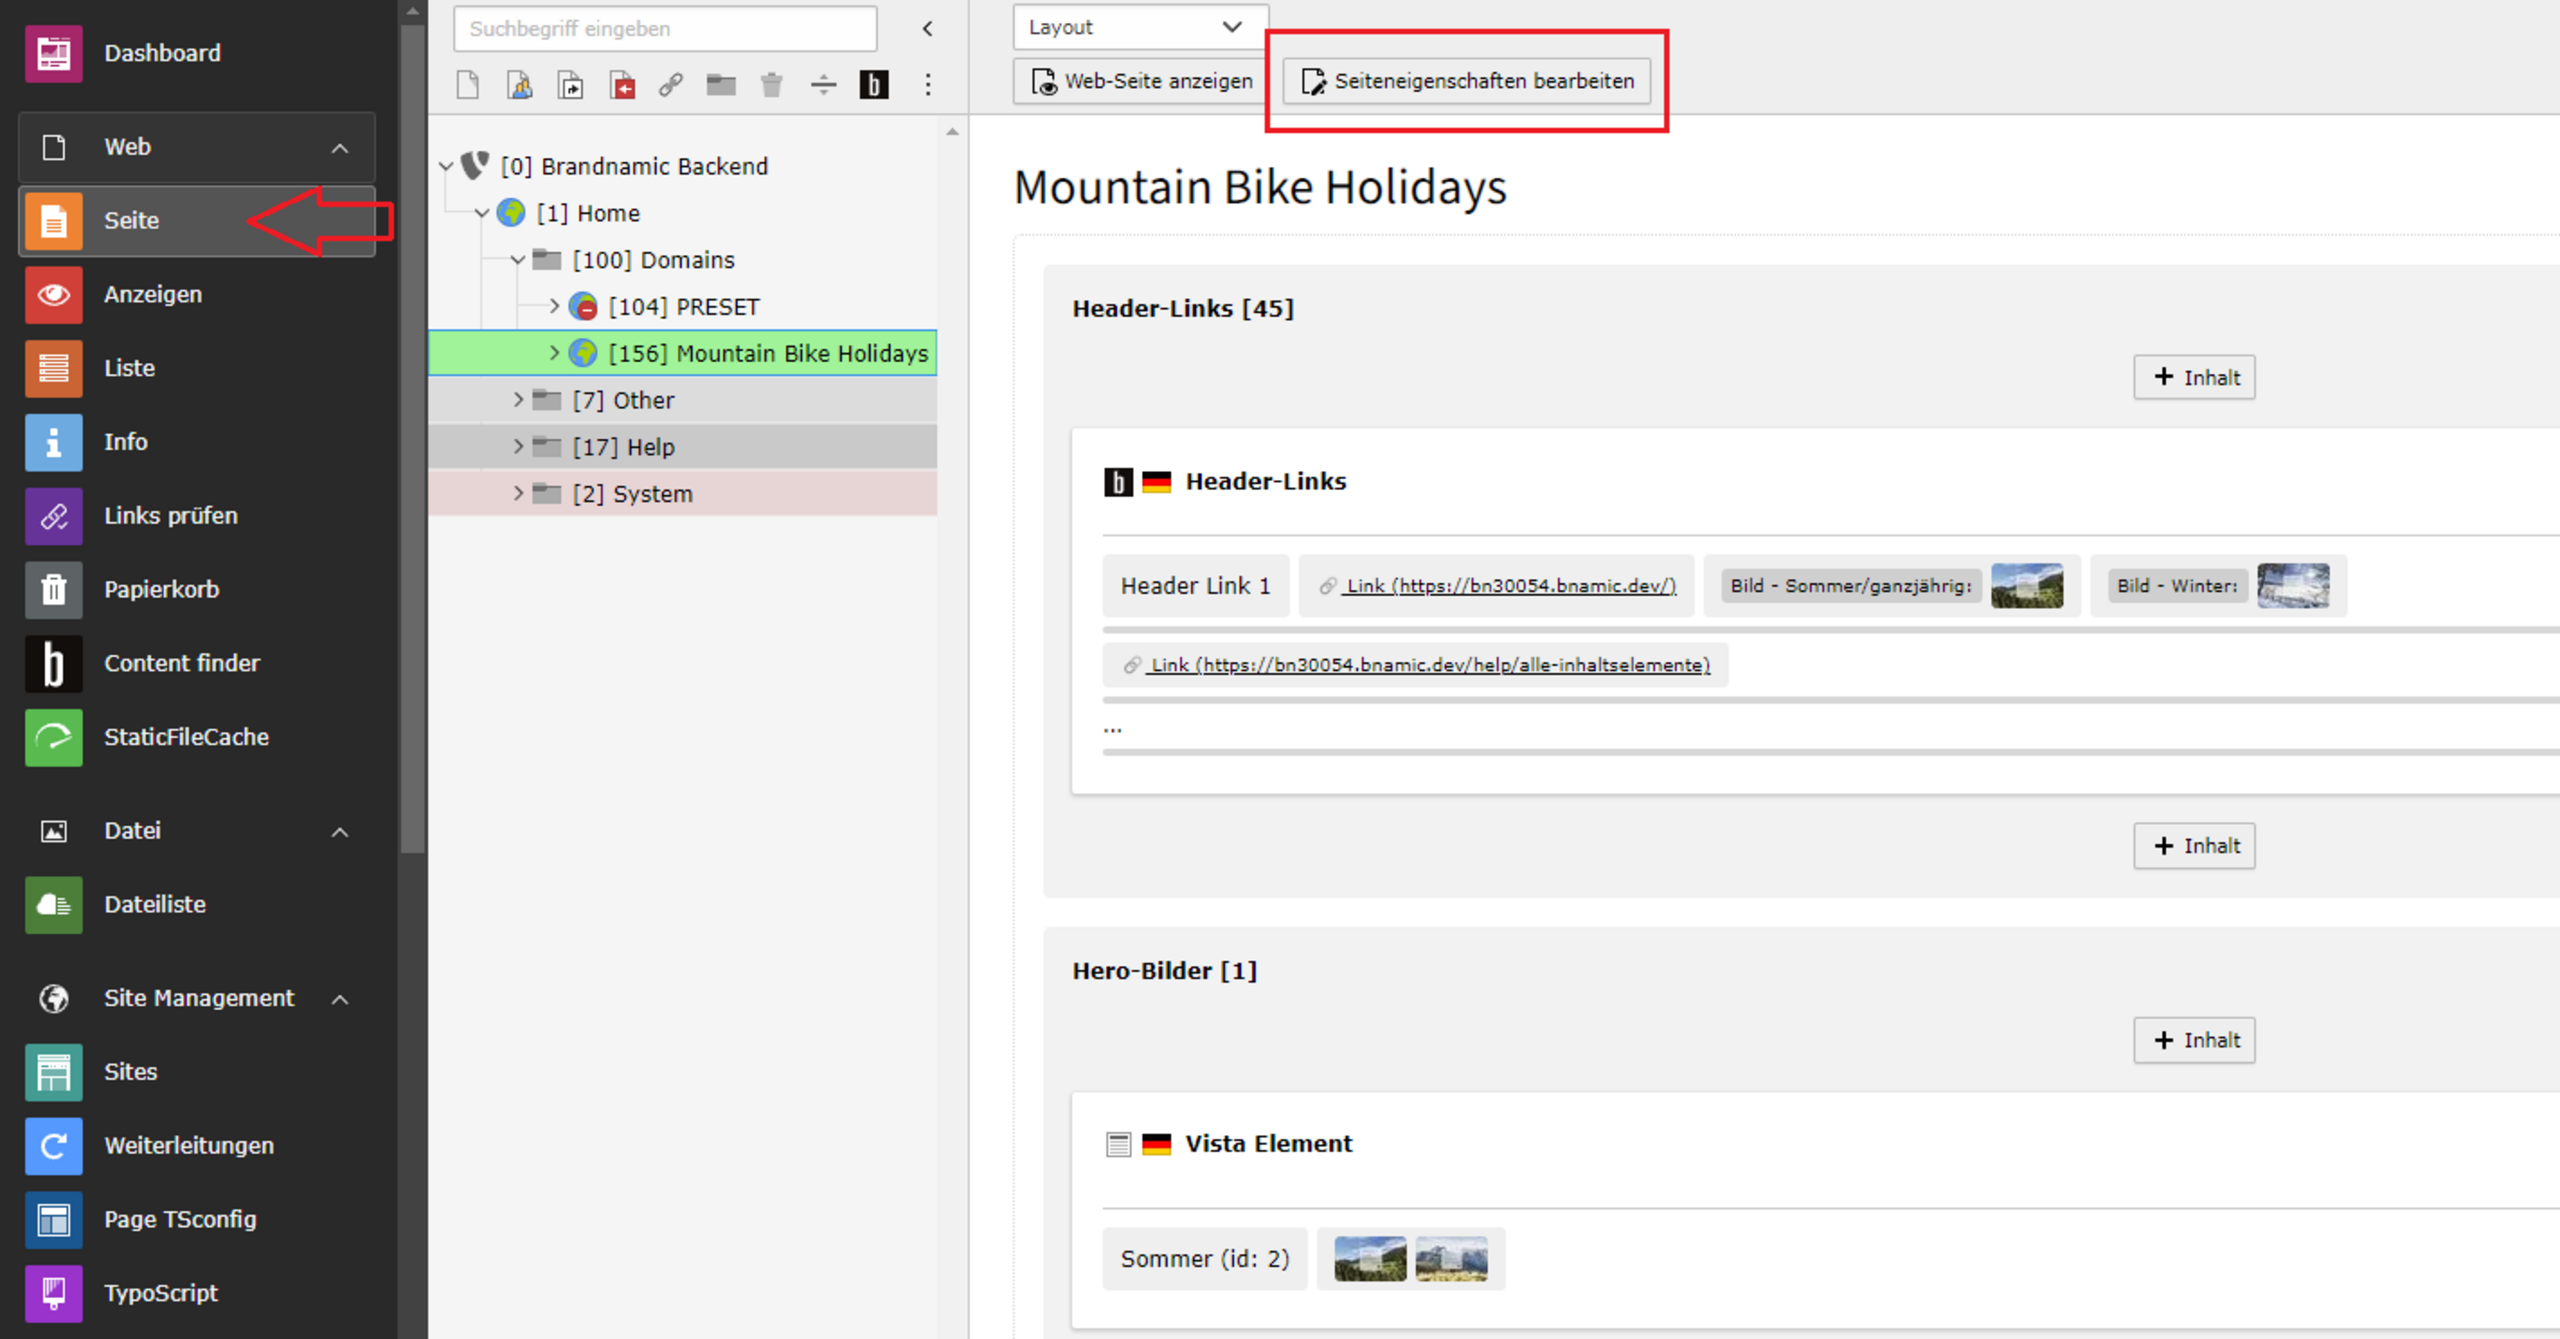Click the Suchbegriff eingeben search field
2560x1339 pixels.
point(665,29)
